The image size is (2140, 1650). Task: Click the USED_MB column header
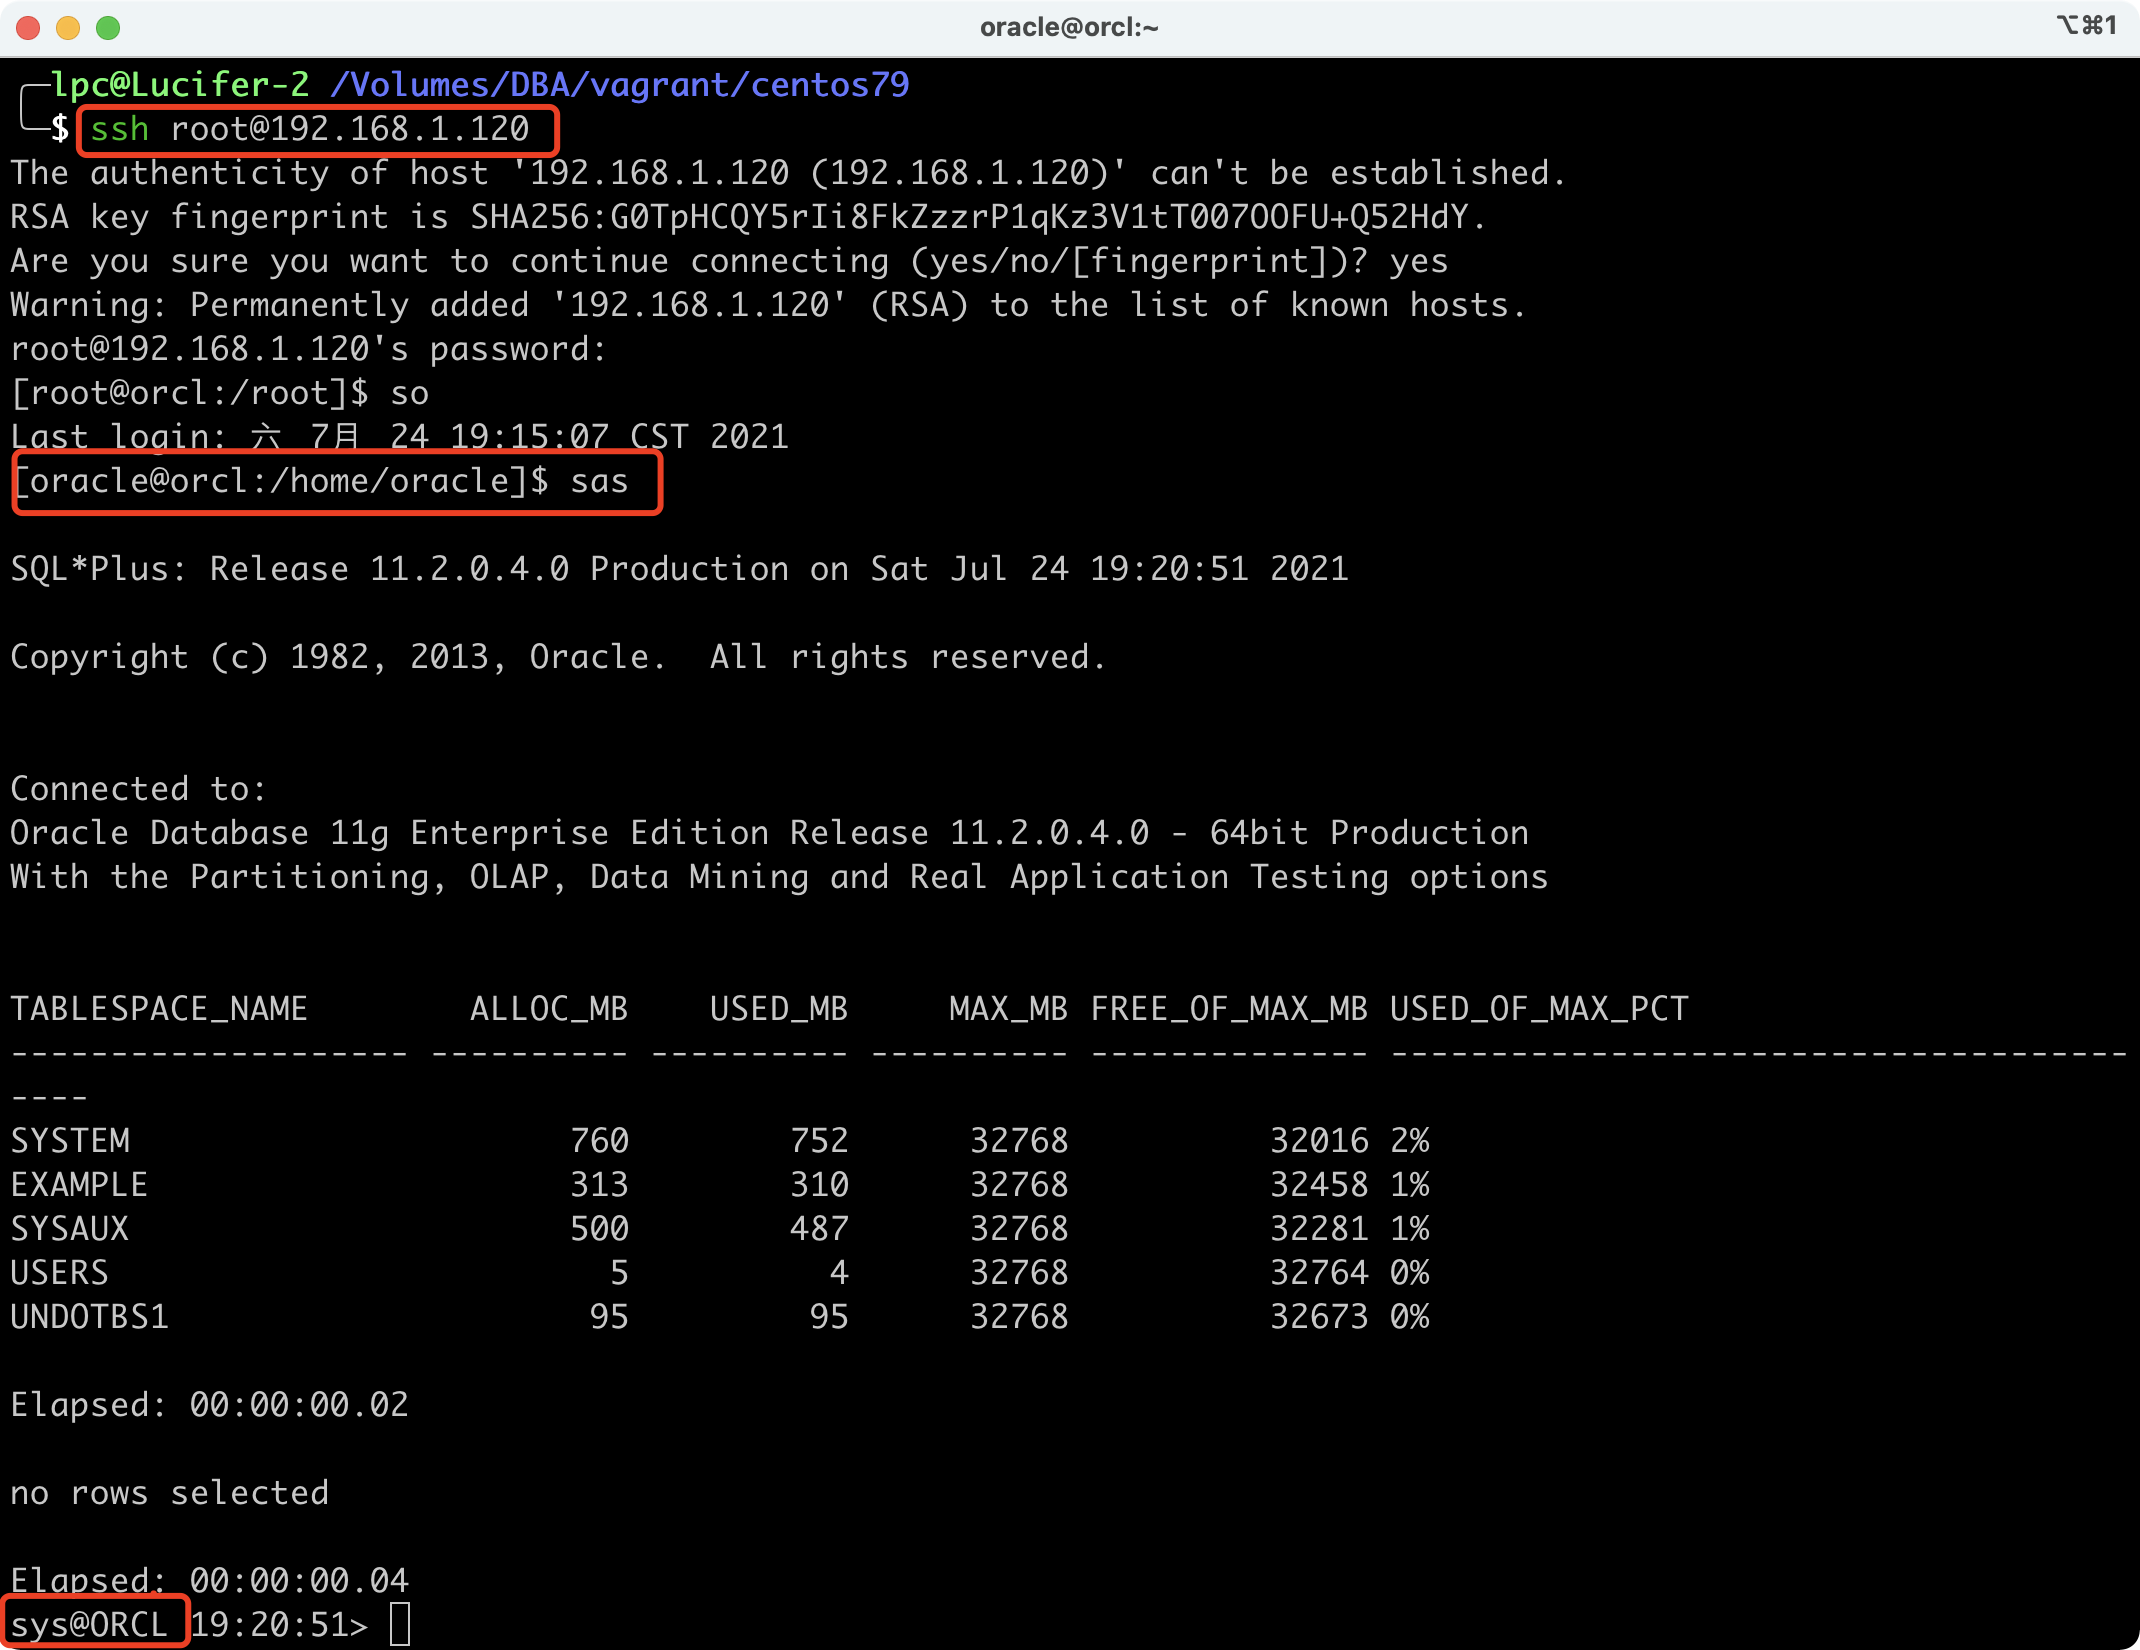click(x=779, y=1009)
